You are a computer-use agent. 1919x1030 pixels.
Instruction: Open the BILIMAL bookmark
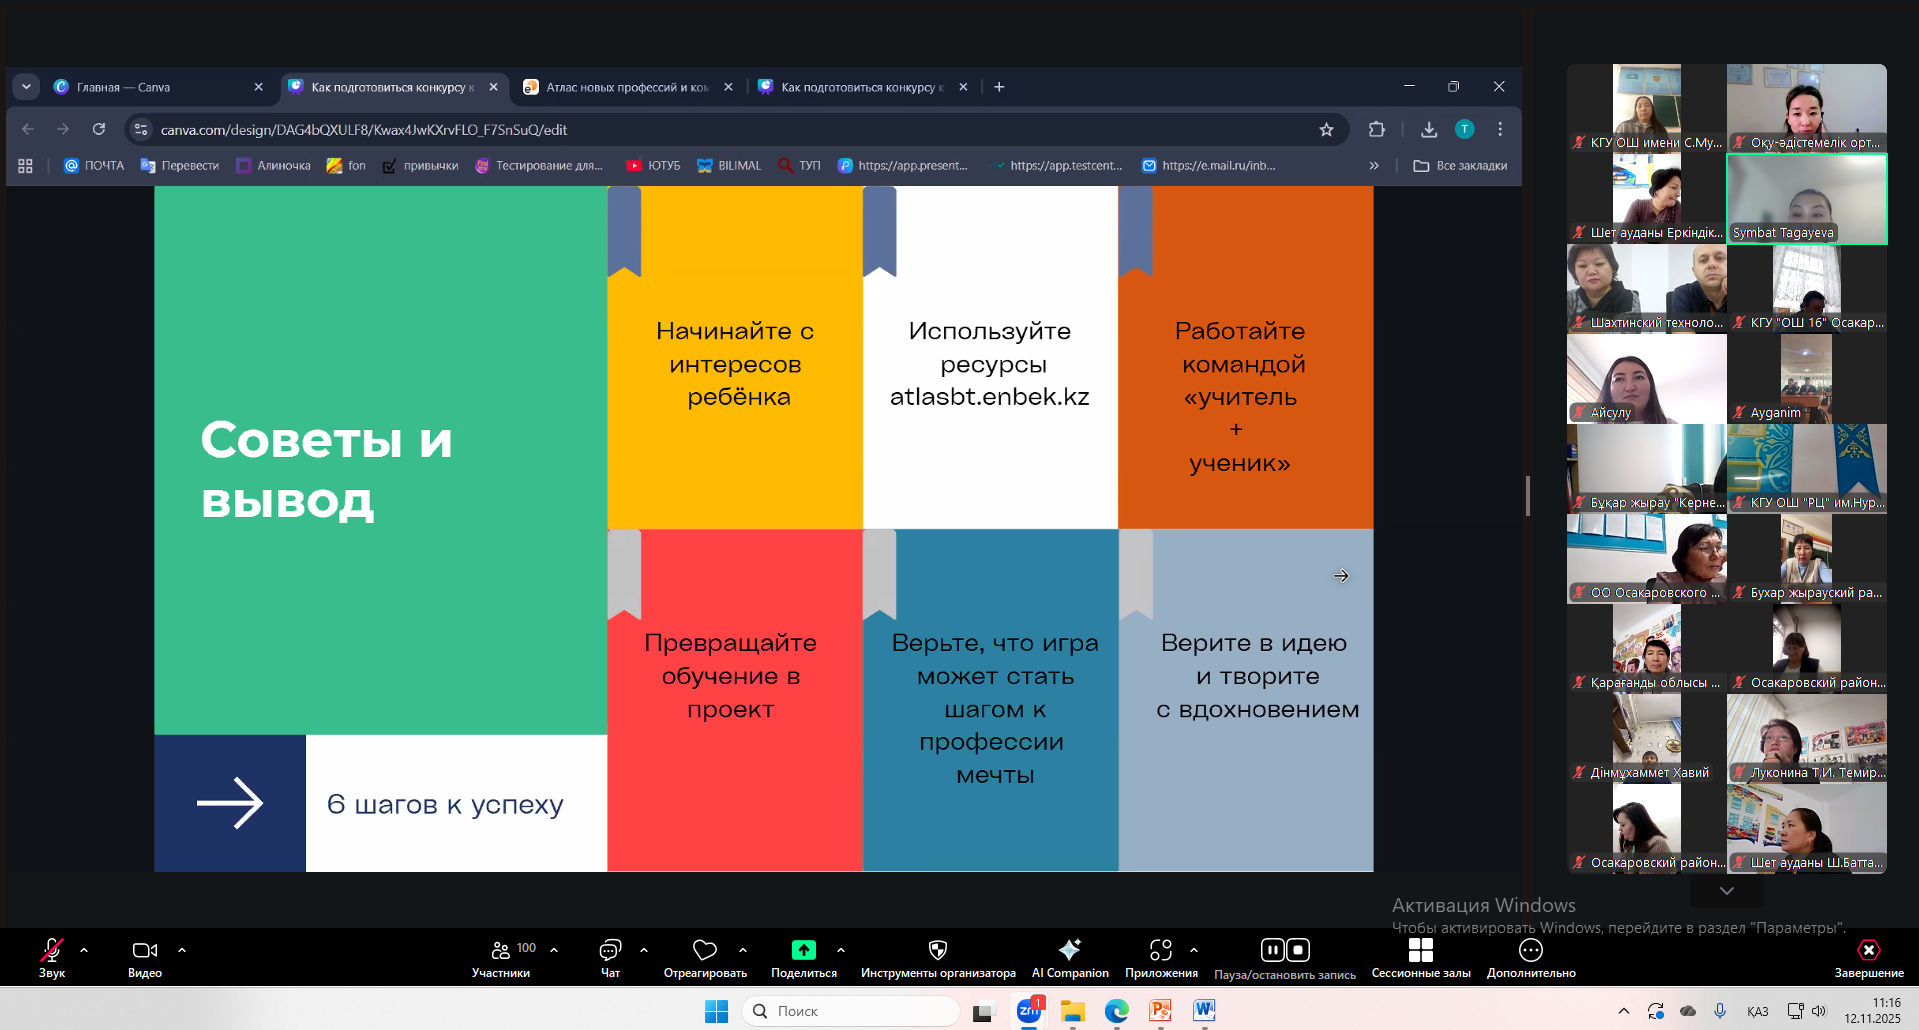pyautogui.click(x=729, y=166)
